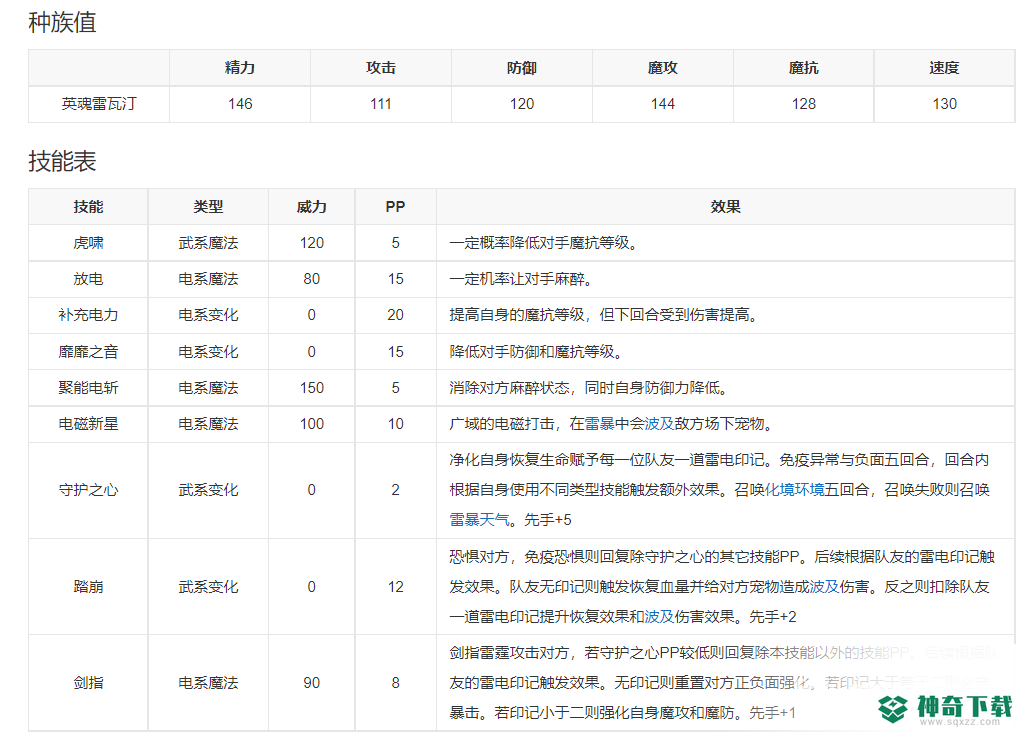Click 电系魔法 type in 放电 row
Screen dimensions: 1032x746
(x=208, y=279)
